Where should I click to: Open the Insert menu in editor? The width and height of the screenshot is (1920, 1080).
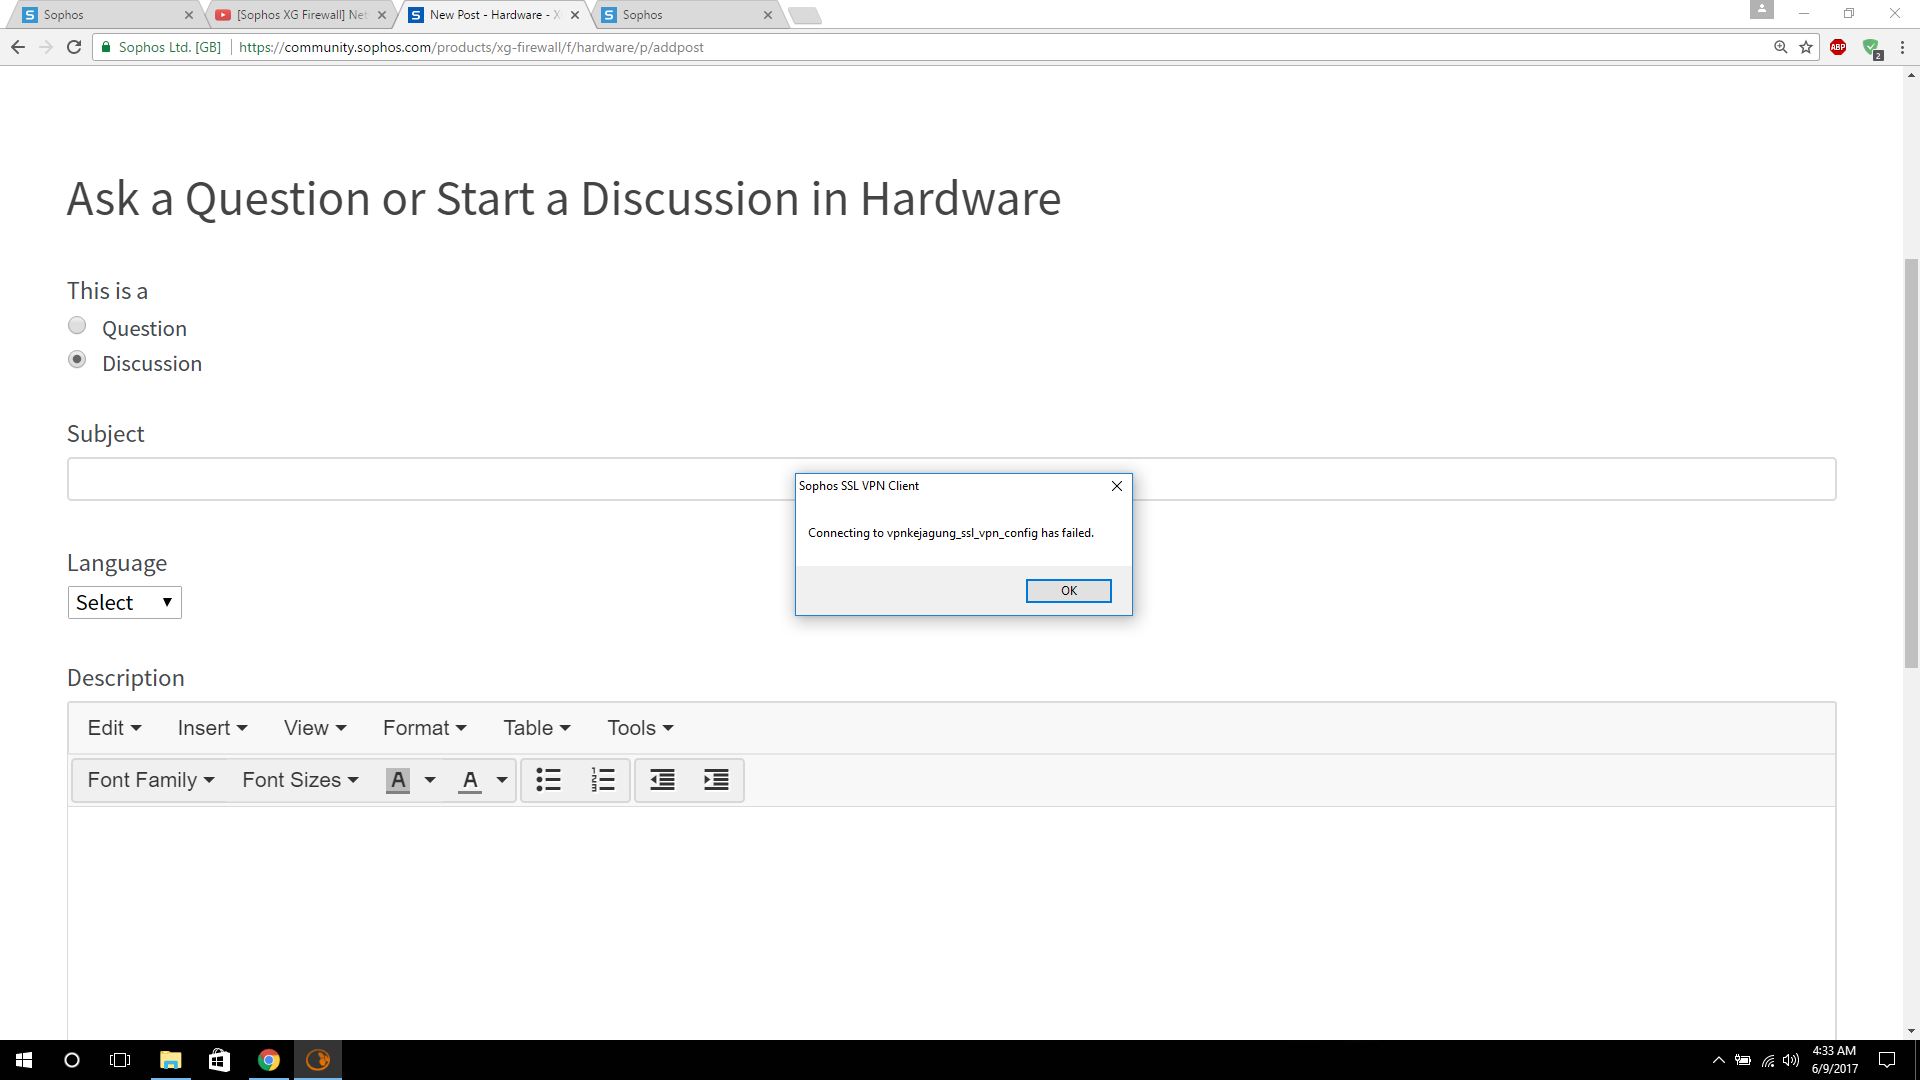[x=212, y=728]
